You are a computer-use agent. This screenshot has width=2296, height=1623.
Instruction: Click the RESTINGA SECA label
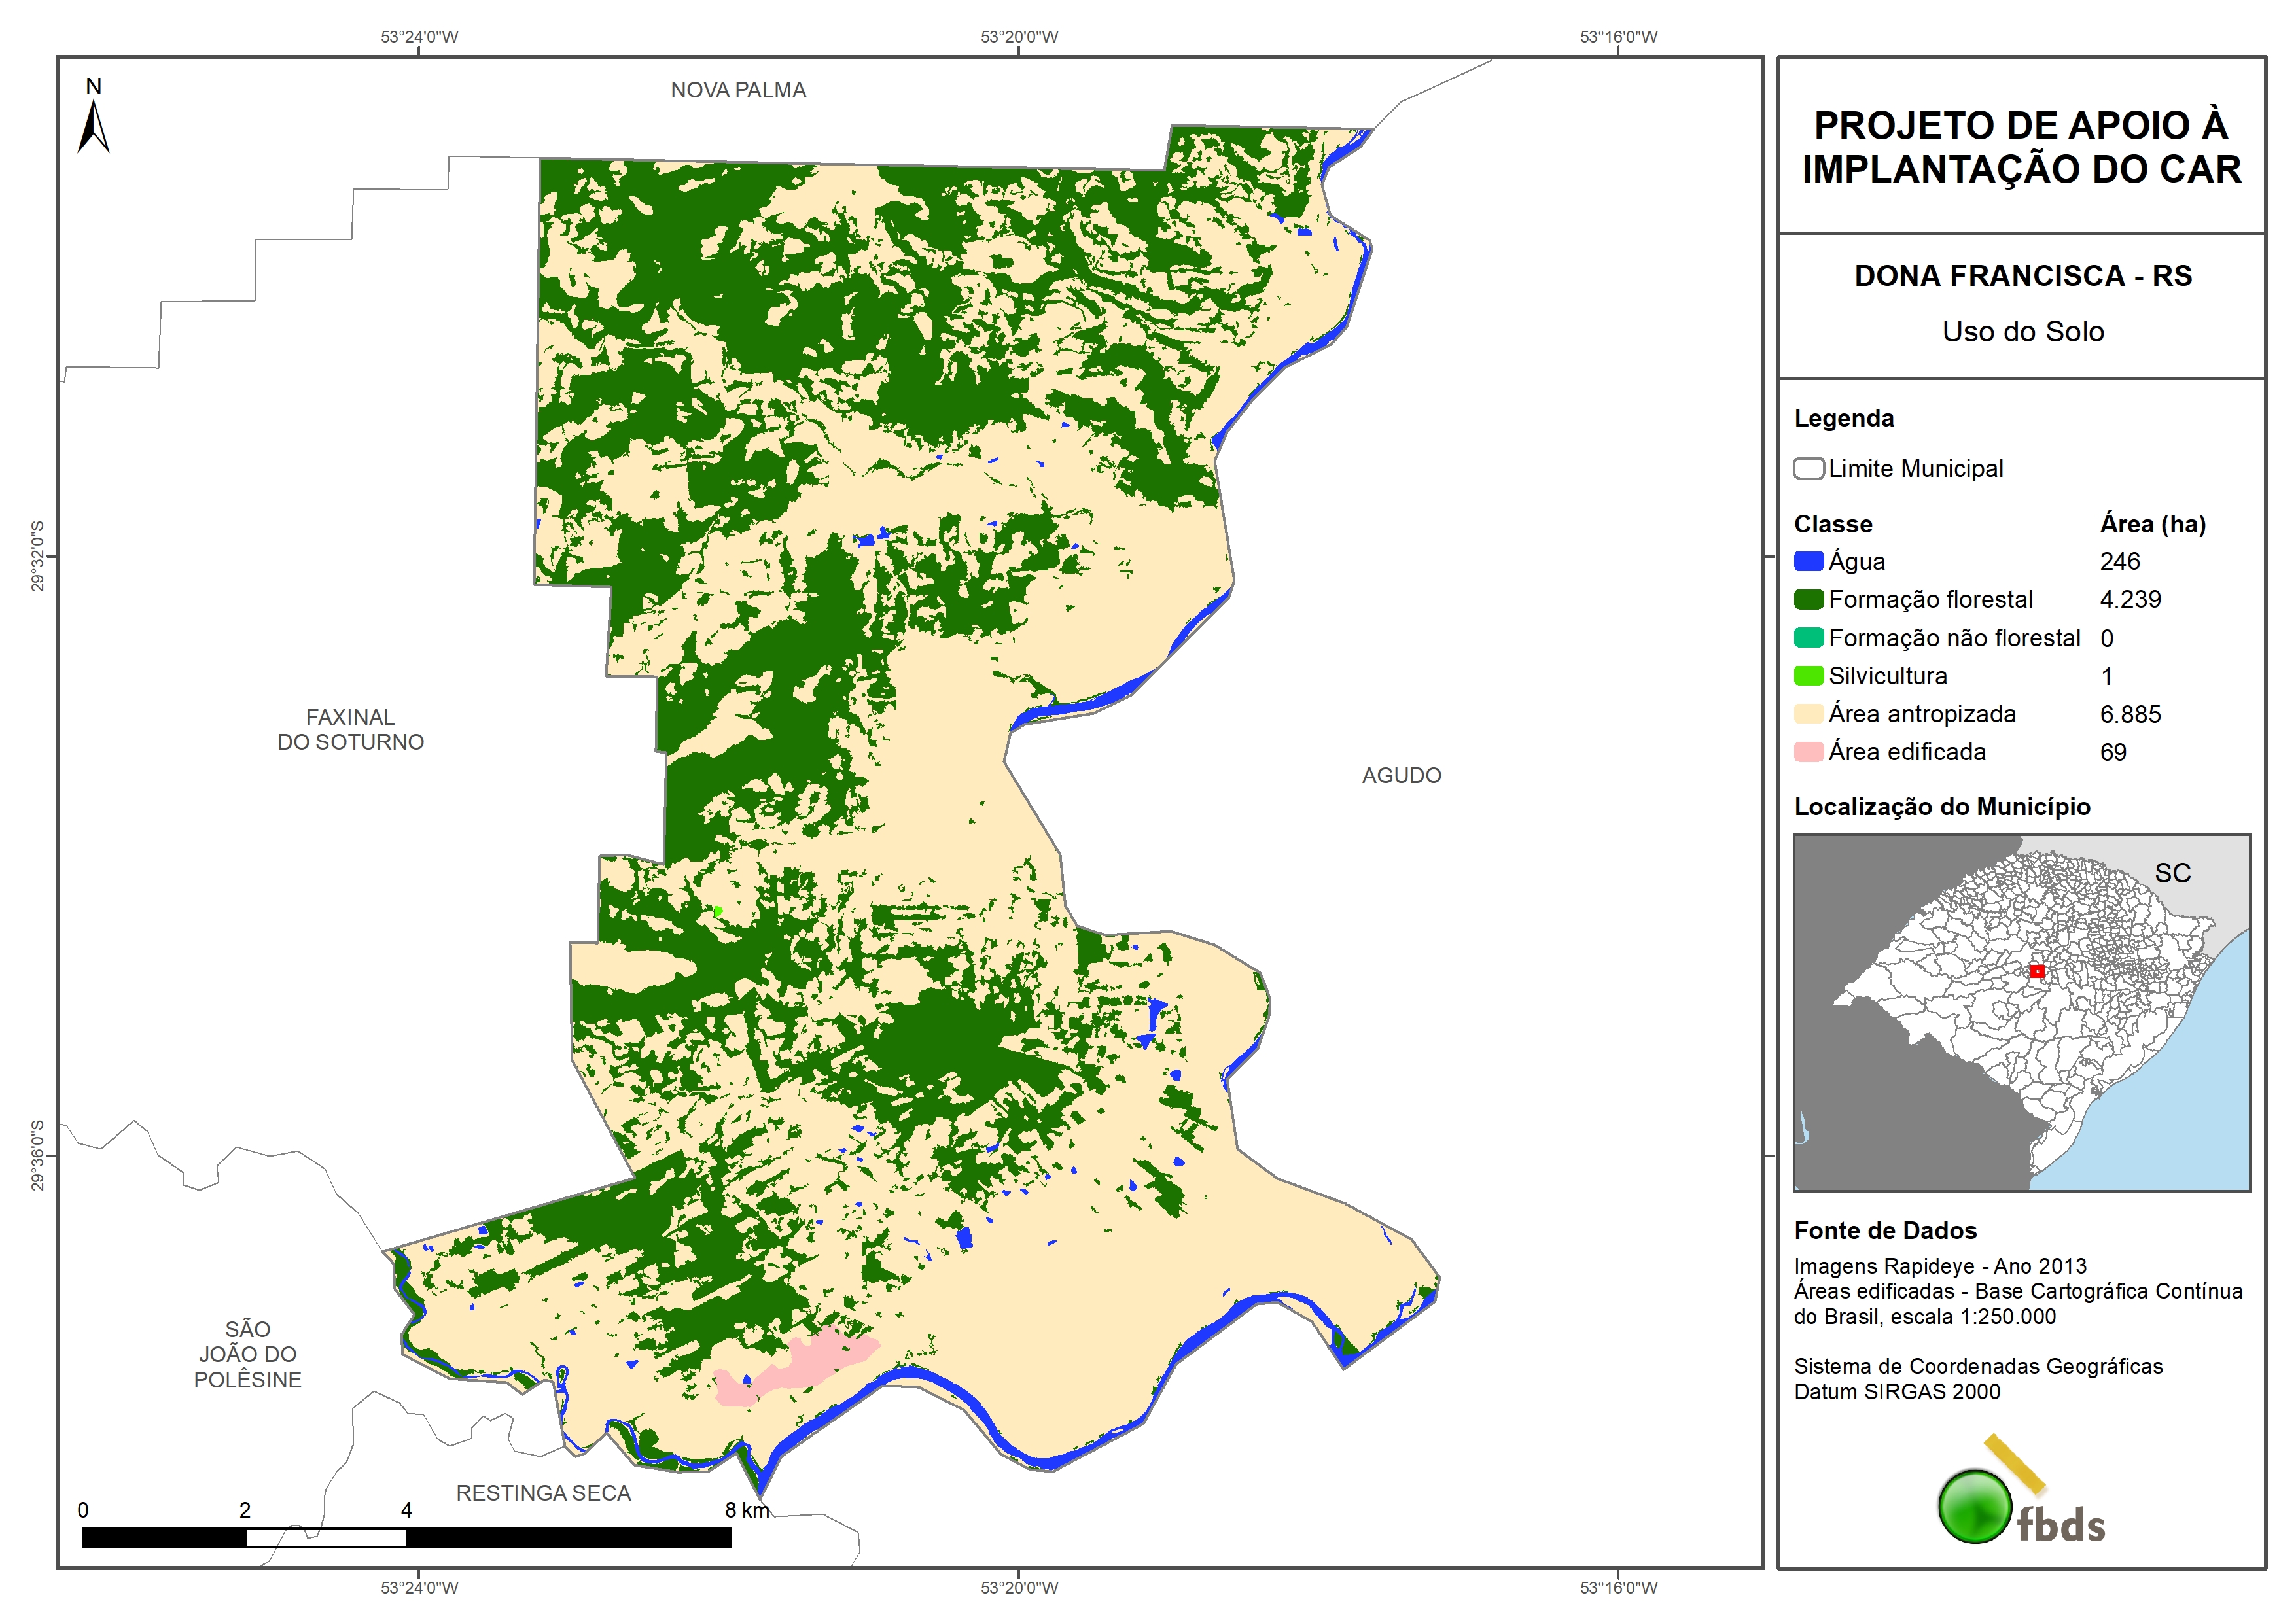click(543, 1493)
